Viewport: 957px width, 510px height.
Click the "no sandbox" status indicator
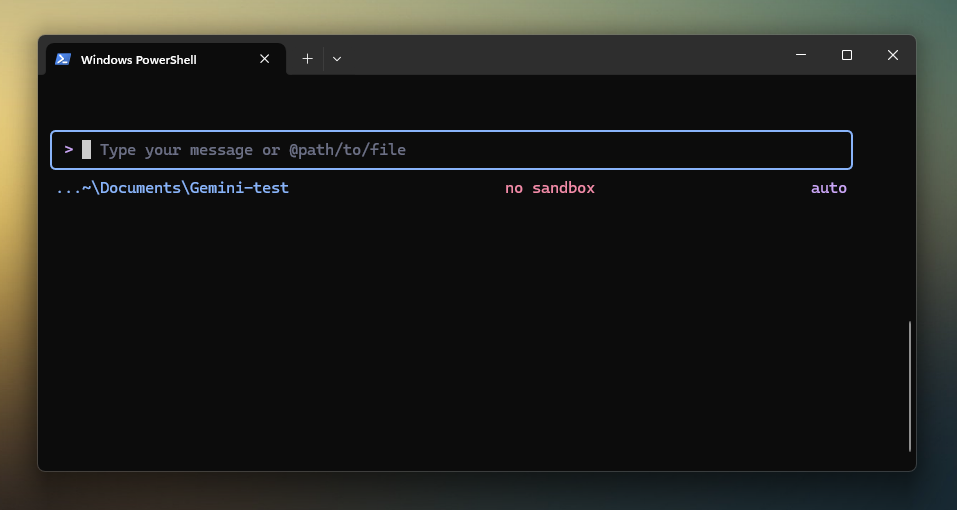coord(549,188)
